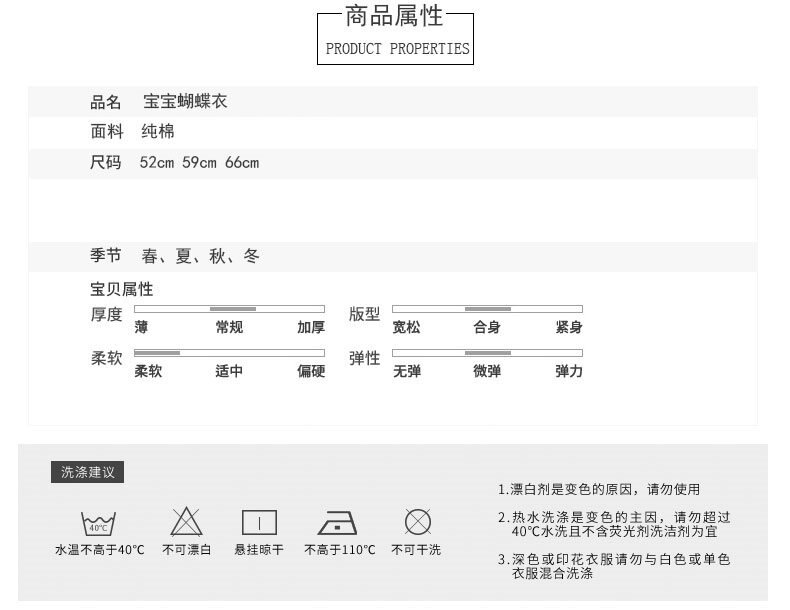Click the do-not-bleach crossed triangle icon

186,522
